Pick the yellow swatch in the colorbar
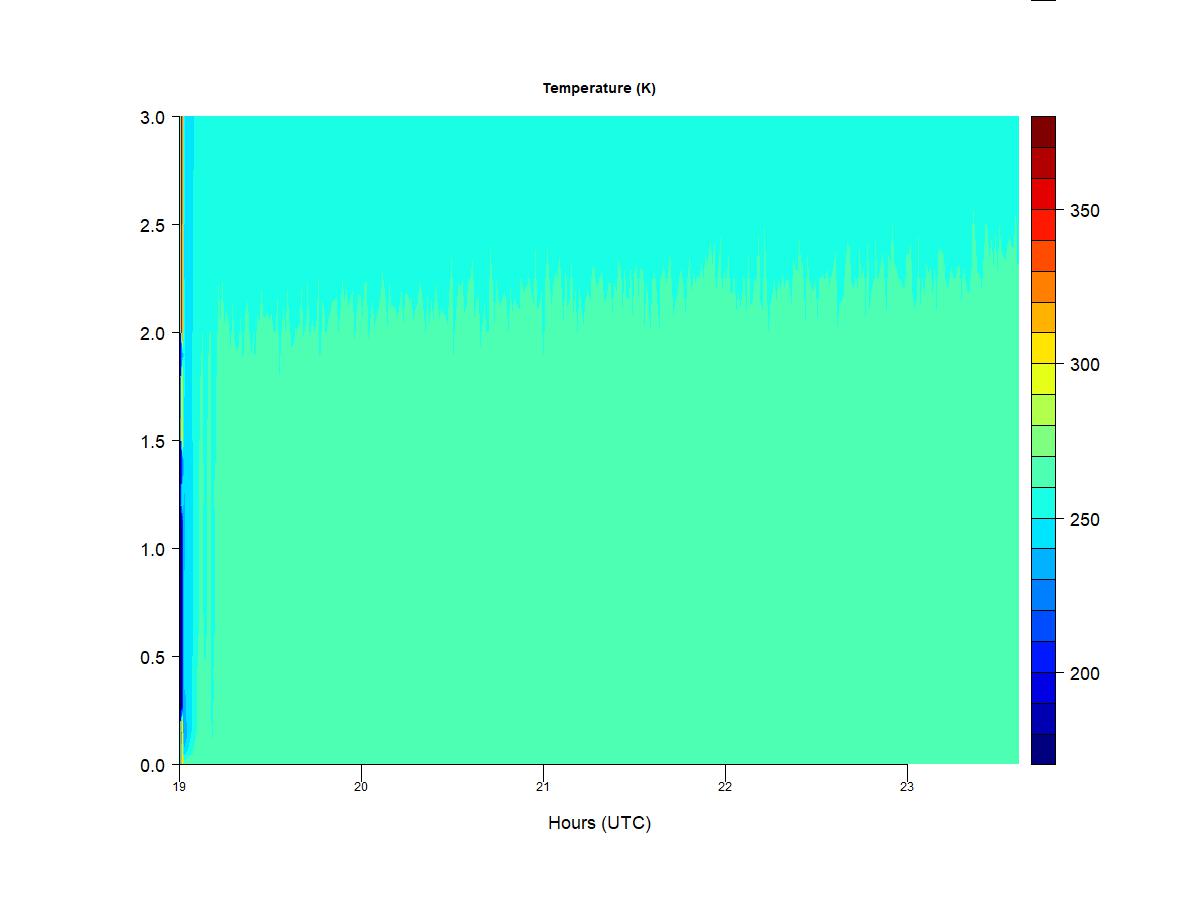Screen dimensions: 1200x900 point(1043,348)
